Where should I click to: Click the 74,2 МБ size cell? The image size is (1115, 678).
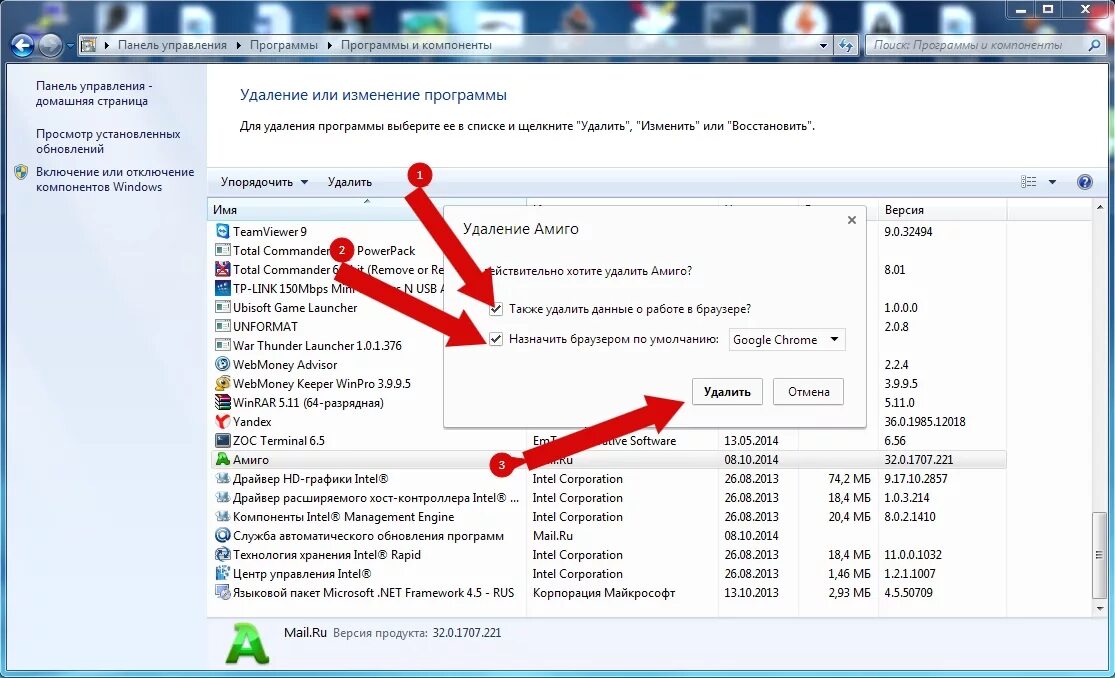849,479
